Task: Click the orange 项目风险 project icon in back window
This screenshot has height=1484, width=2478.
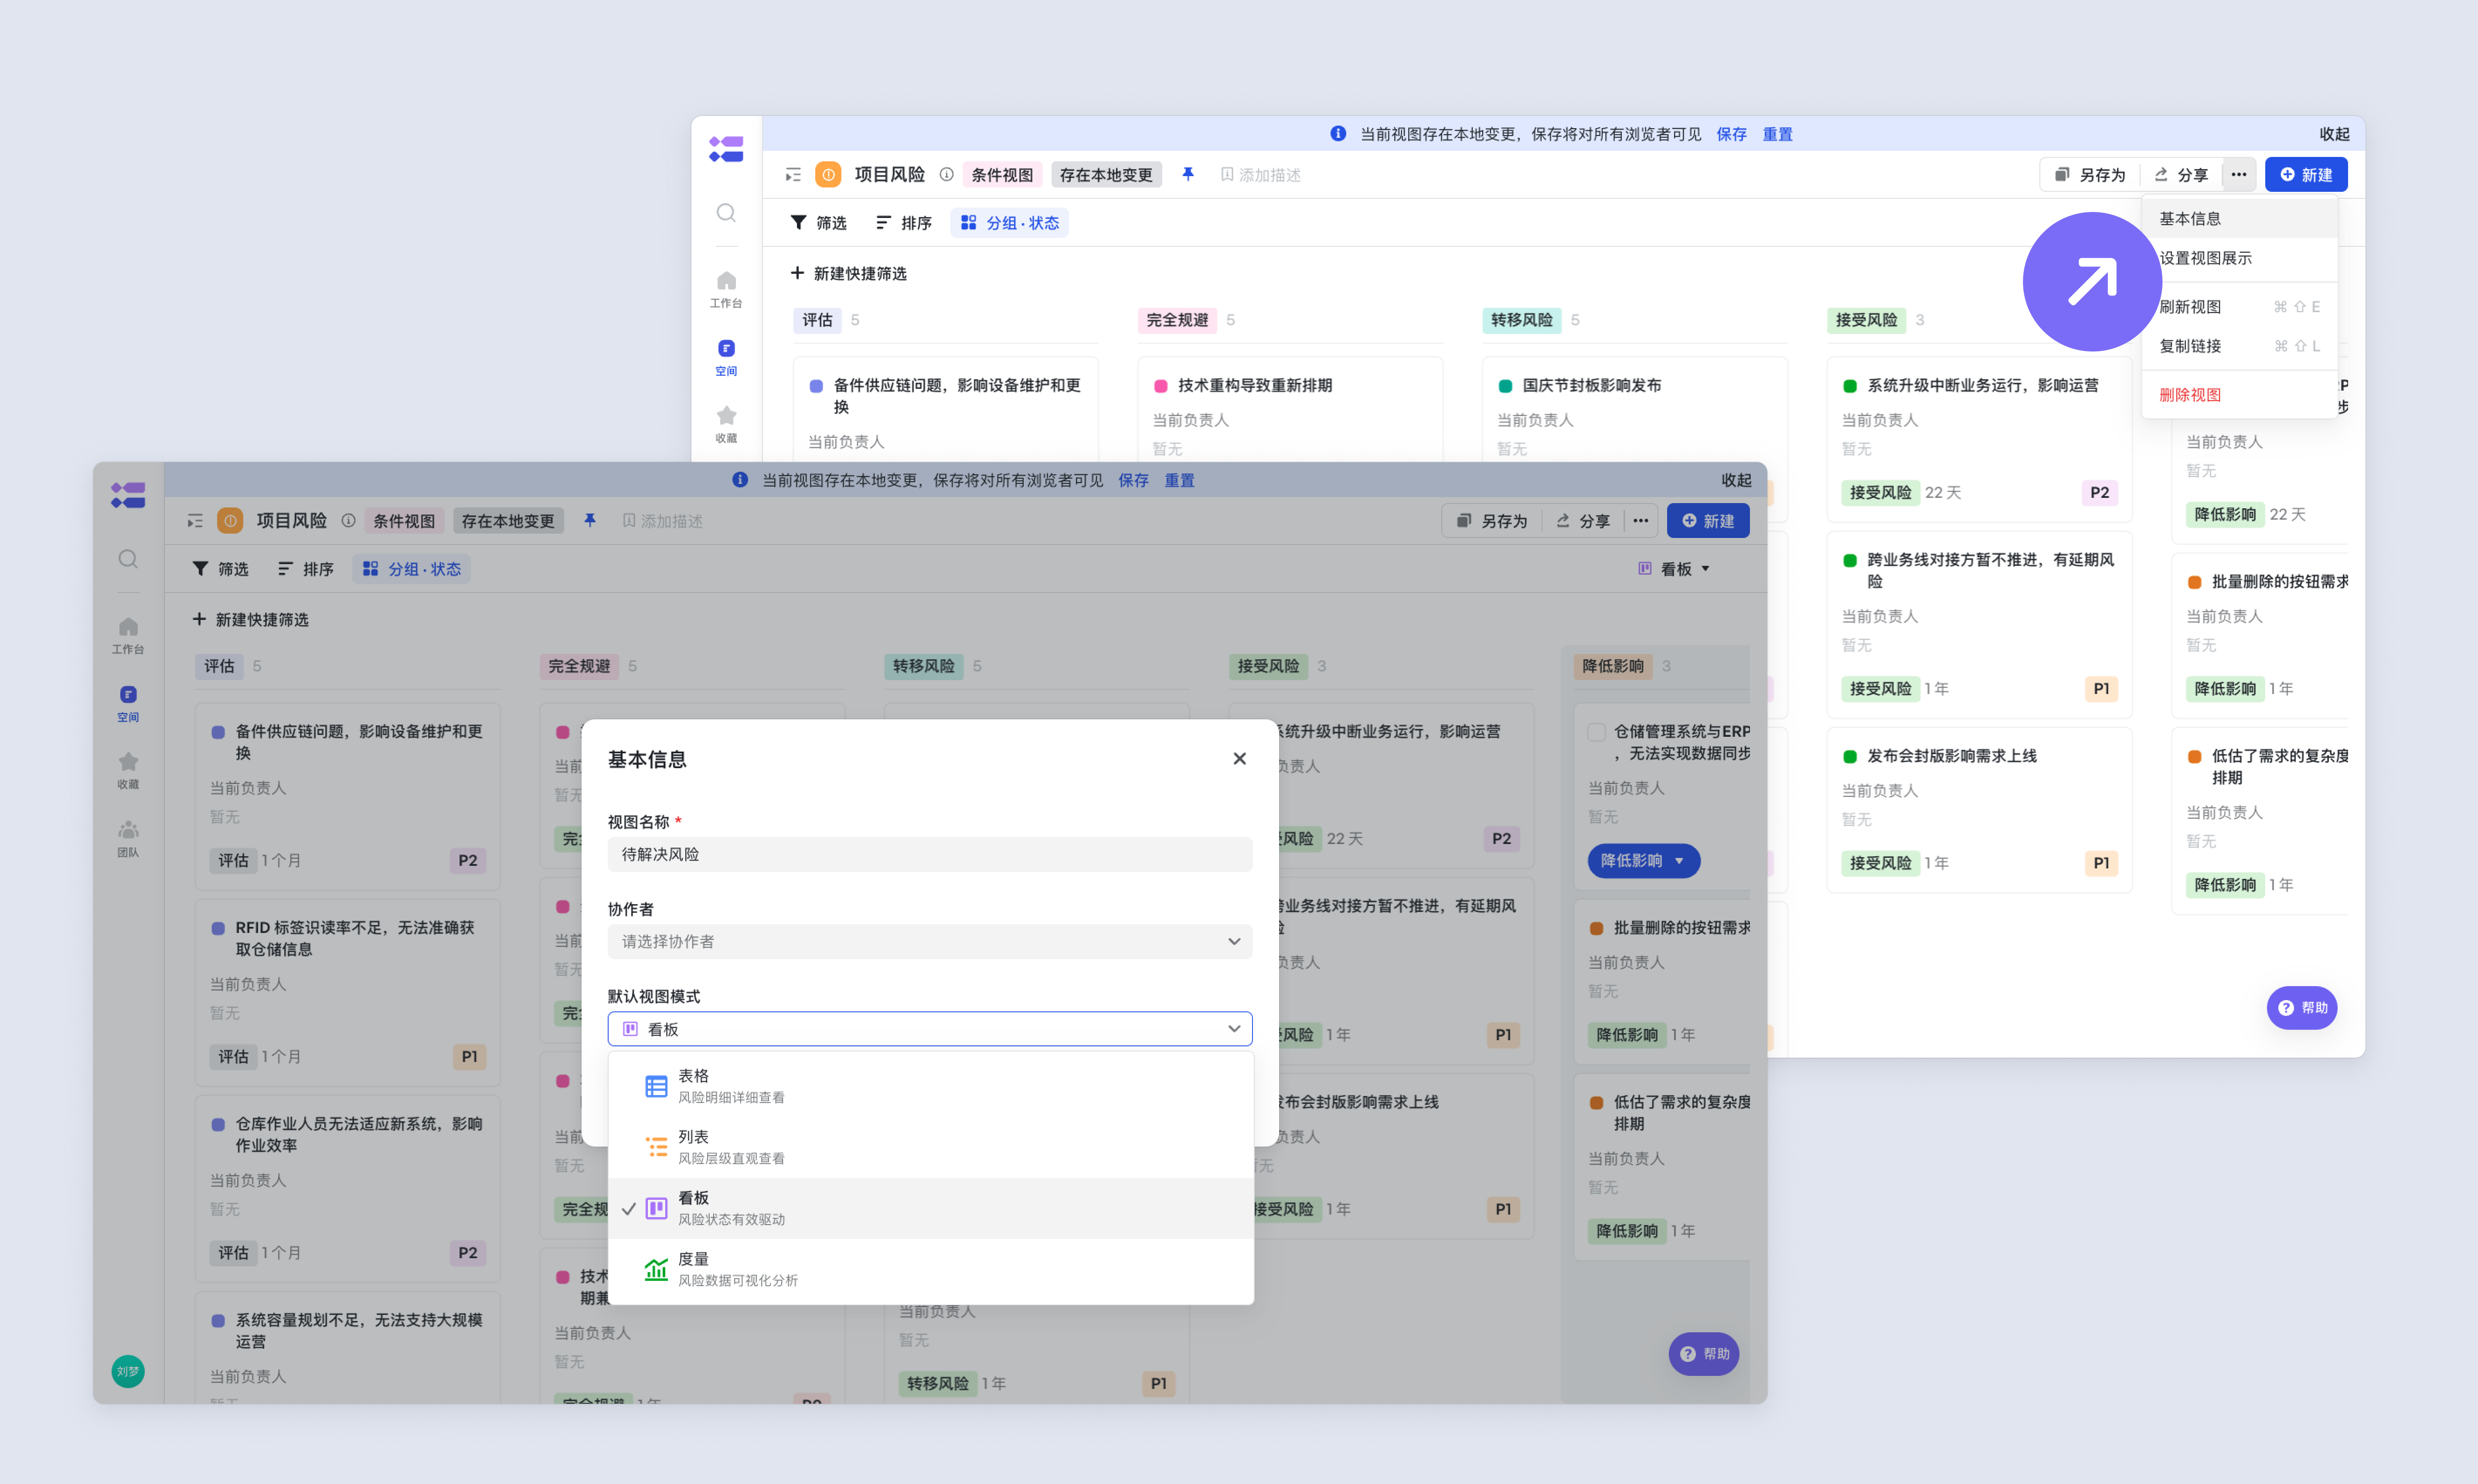Action: [x=828, y=175]
